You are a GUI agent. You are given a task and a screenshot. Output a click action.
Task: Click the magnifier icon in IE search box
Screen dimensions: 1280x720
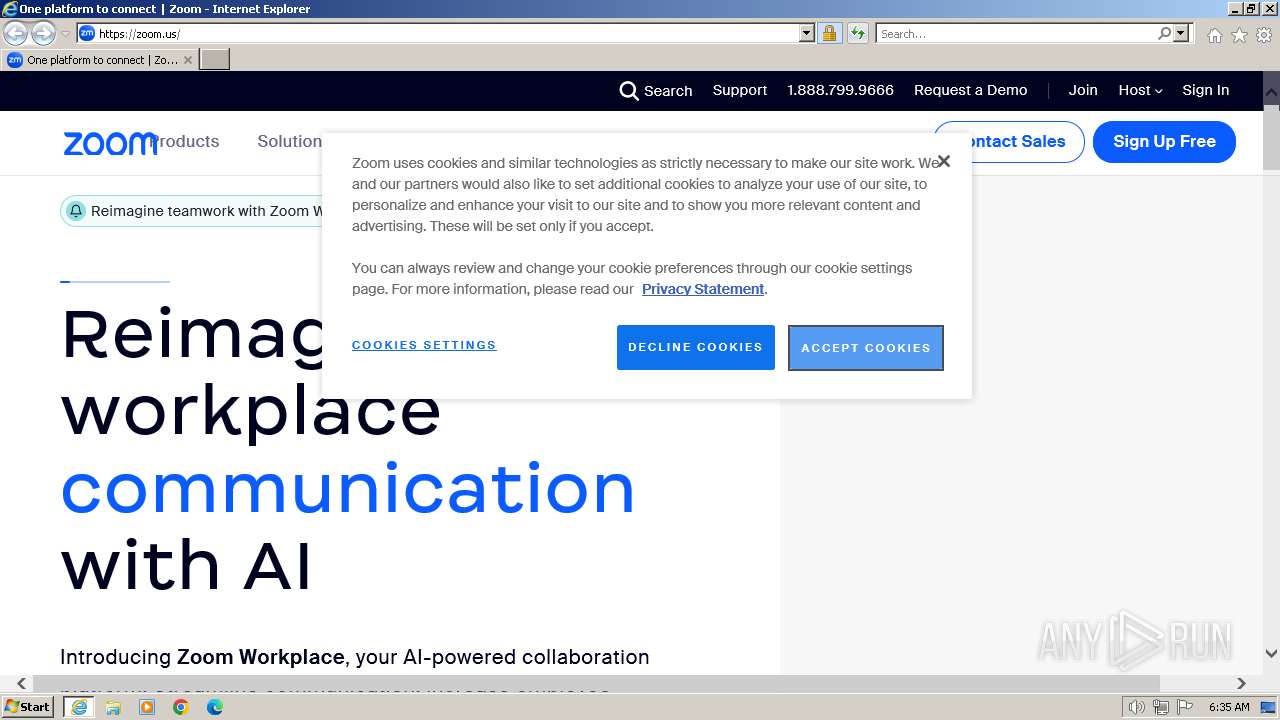pos(1164,33)
